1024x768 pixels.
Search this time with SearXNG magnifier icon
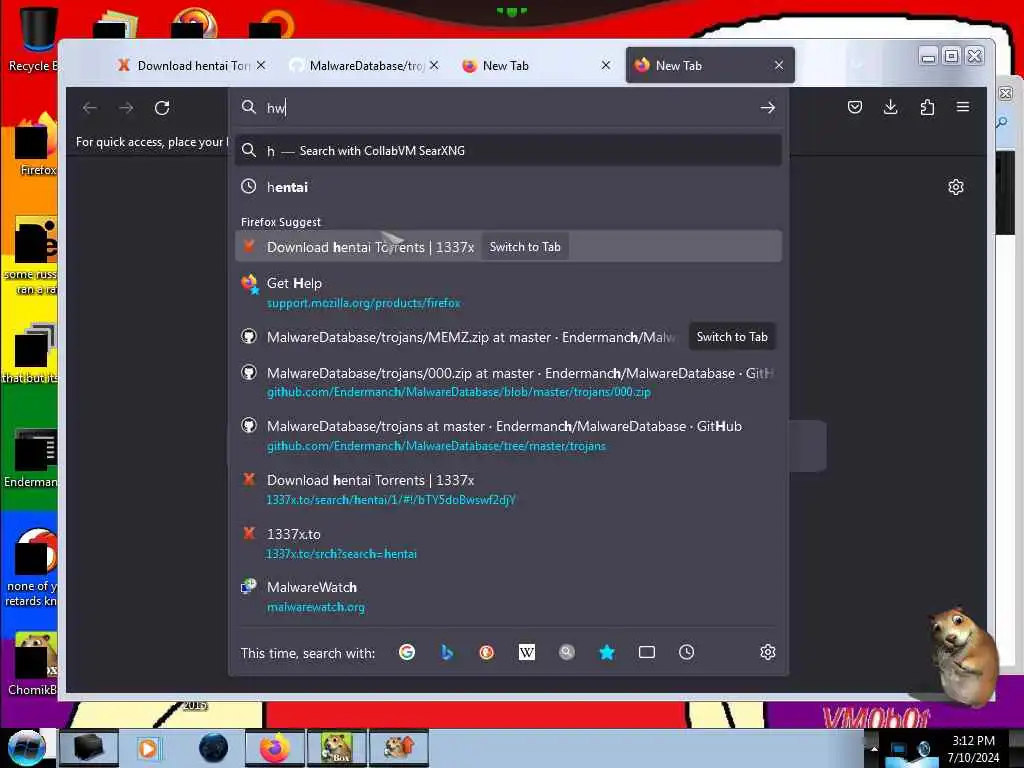(567, 652)
